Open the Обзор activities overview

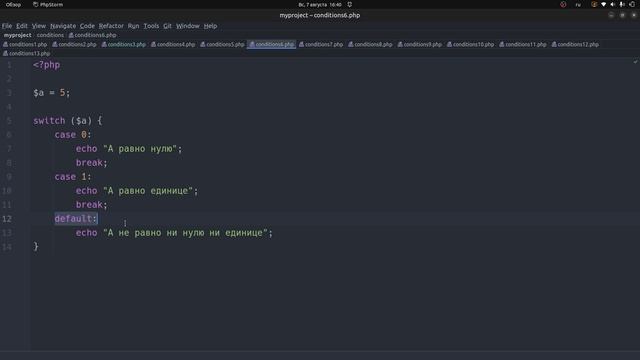point(13,4)
